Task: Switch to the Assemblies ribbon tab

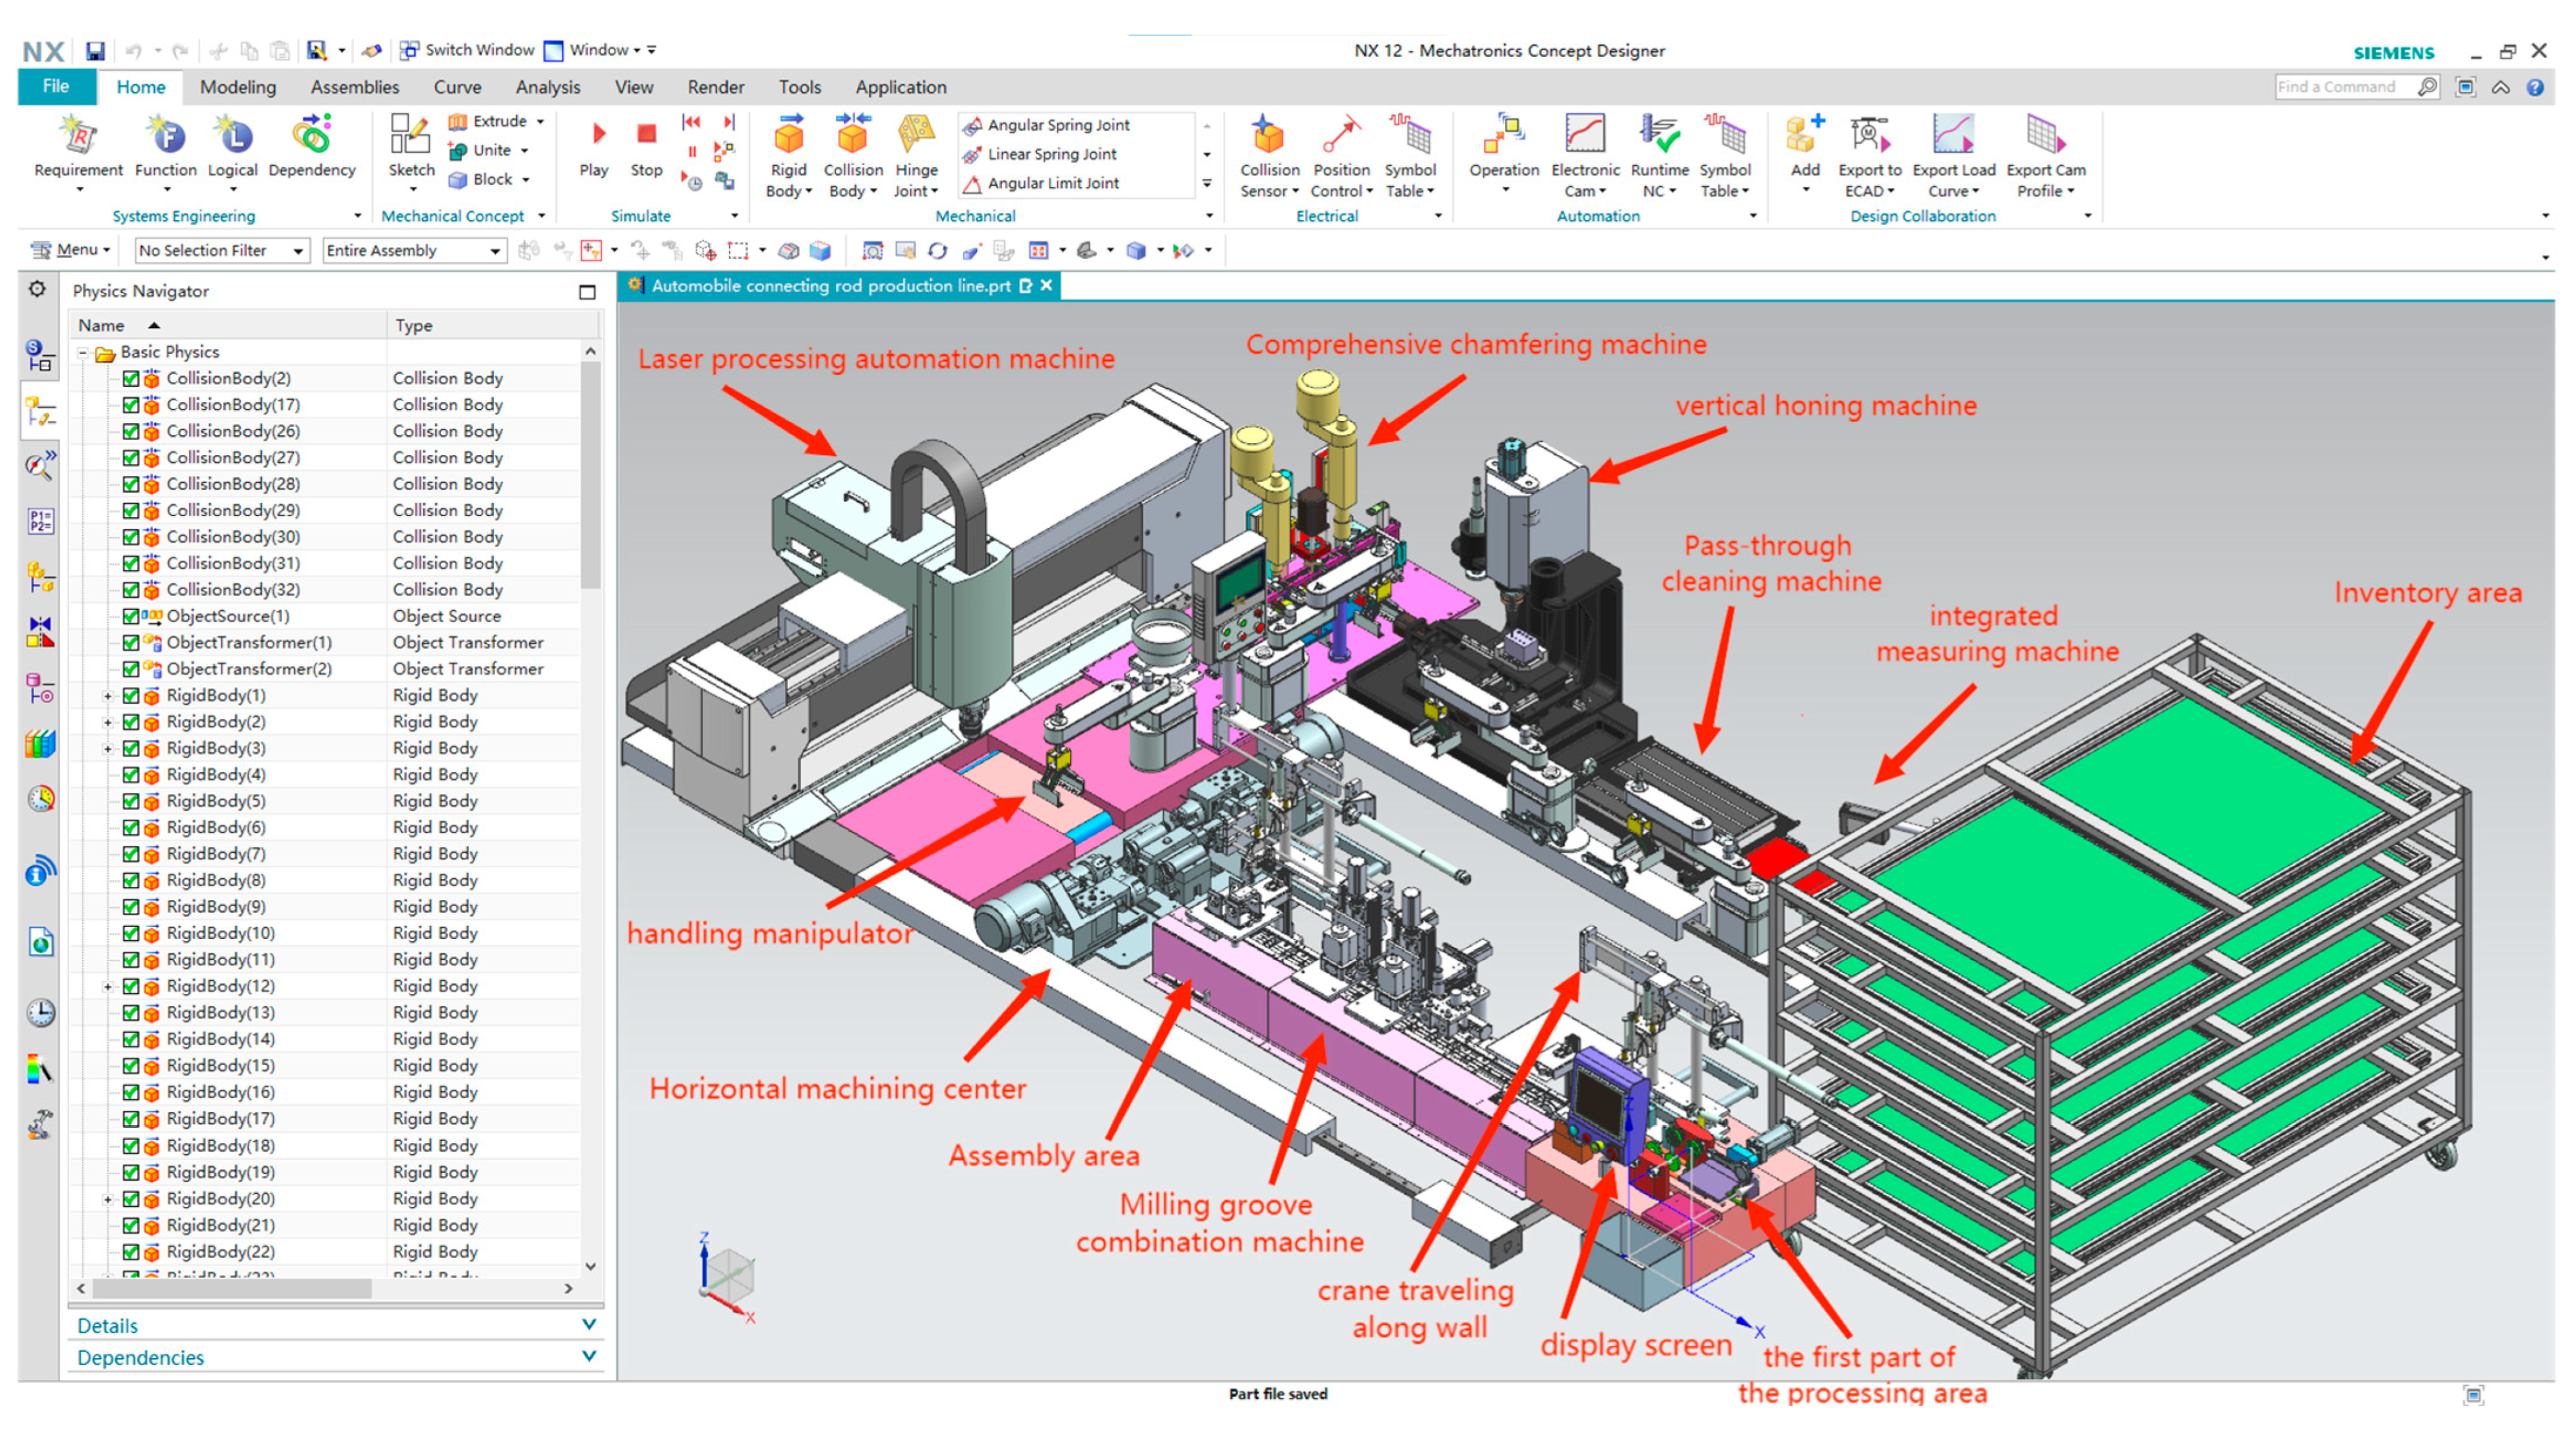Action: [354, 87]
